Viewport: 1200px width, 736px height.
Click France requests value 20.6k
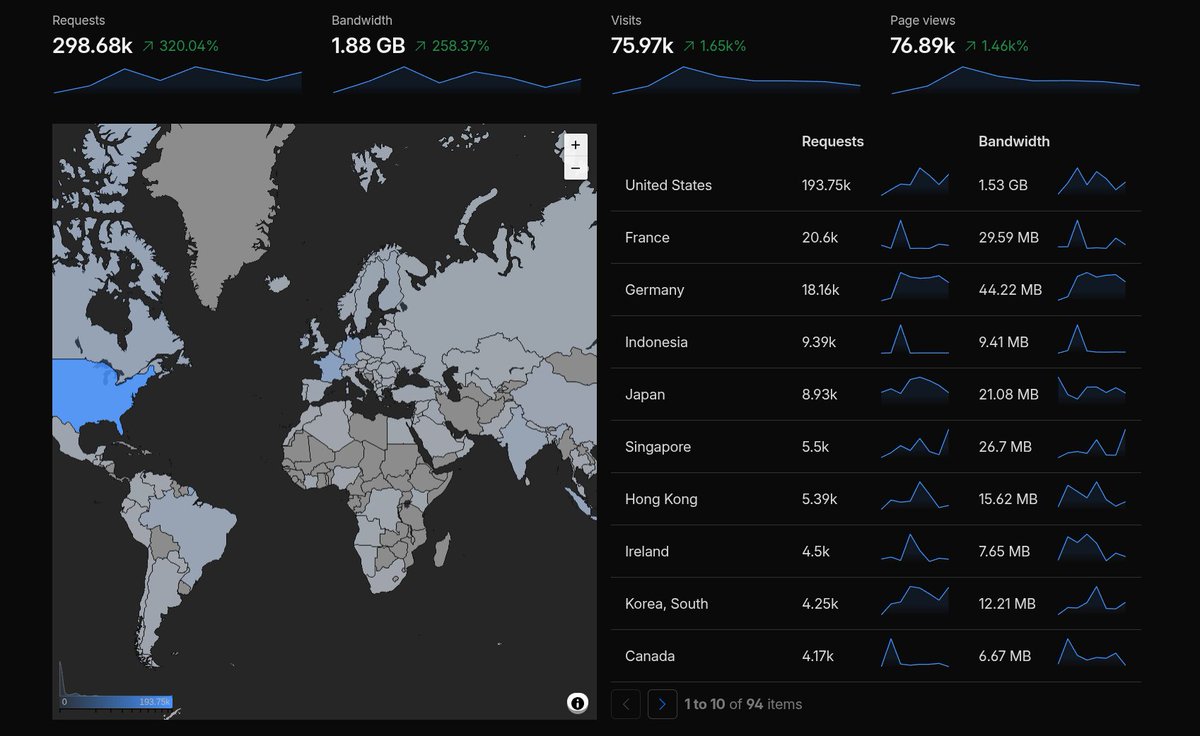click(x=820, y=237)
